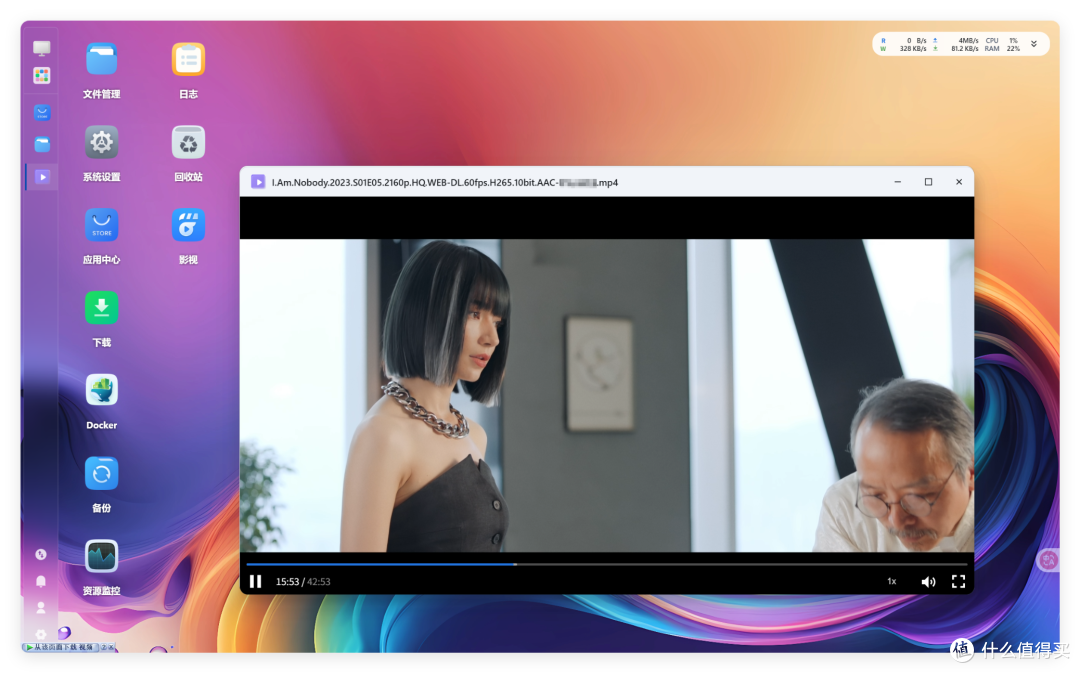The width and height of the screenshot is (1080, 673).
Task: Open the 影视 video app icon
Action: click(188, 225)
